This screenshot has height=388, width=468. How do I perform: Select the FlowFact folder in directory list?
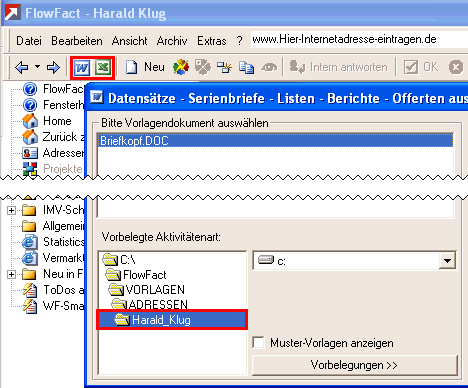(136, 275)
